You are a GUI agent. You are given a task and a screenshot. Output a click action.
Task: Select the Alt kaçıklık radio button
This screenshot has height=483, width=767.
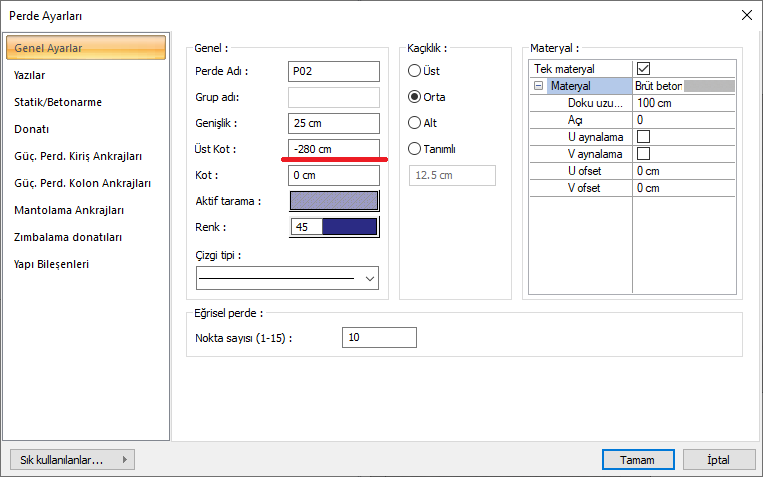414,122
